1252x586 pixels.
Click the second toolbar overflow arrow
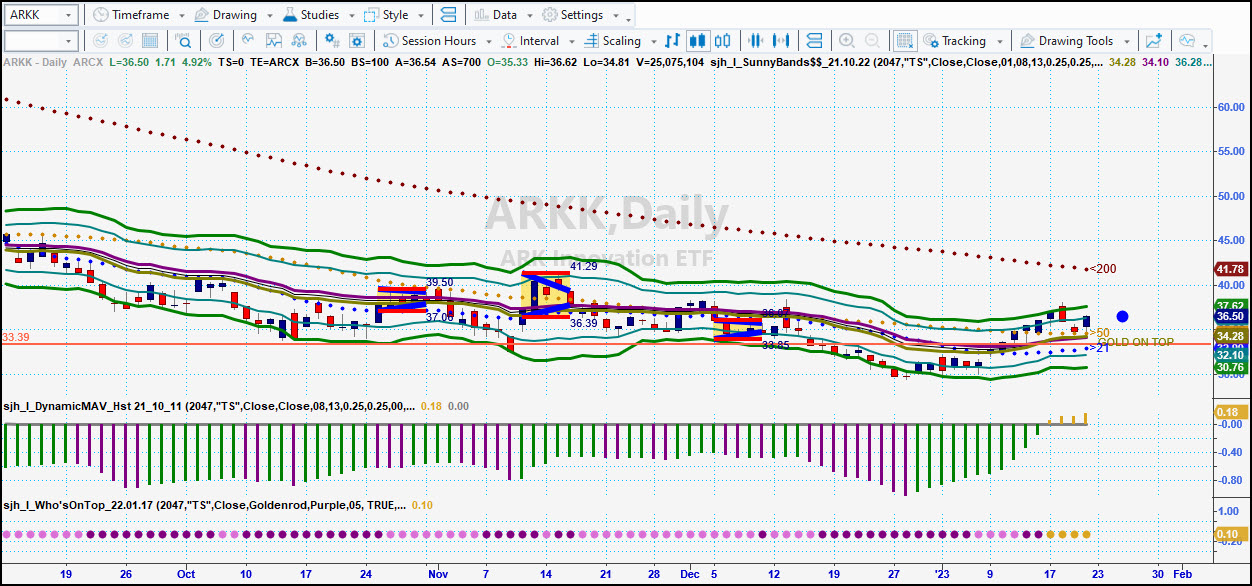(x=1206, y=44)
